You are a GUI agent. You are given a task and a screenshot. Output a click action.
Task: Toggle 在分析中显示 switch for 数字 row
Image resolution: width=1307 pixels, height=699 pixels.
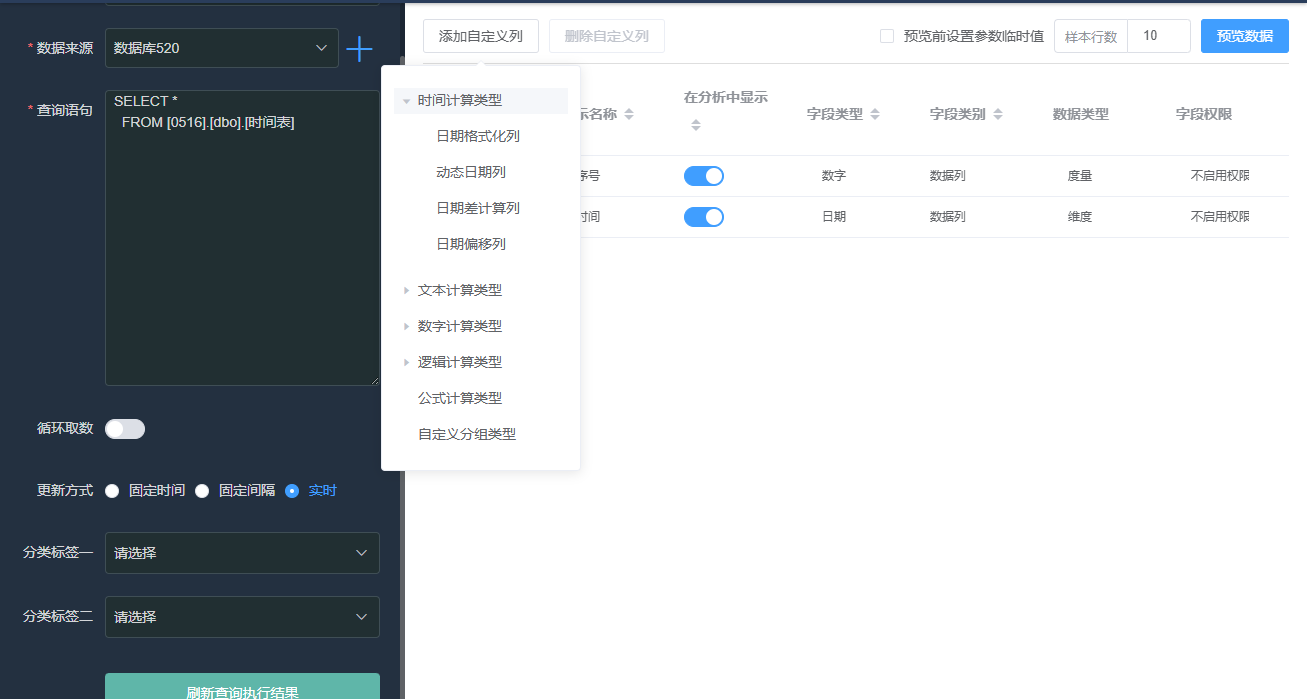click(704, 176)
